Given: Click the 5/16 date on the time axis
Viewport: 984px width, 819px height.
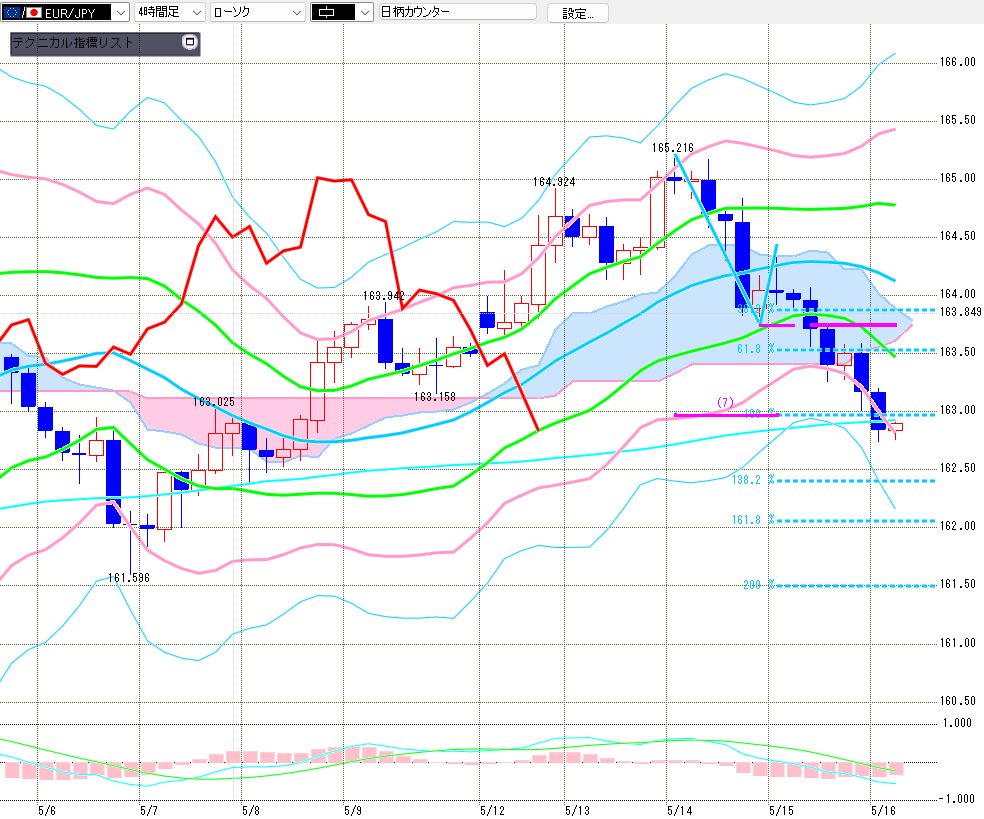Looking at the screenshot, I should 884,810.
